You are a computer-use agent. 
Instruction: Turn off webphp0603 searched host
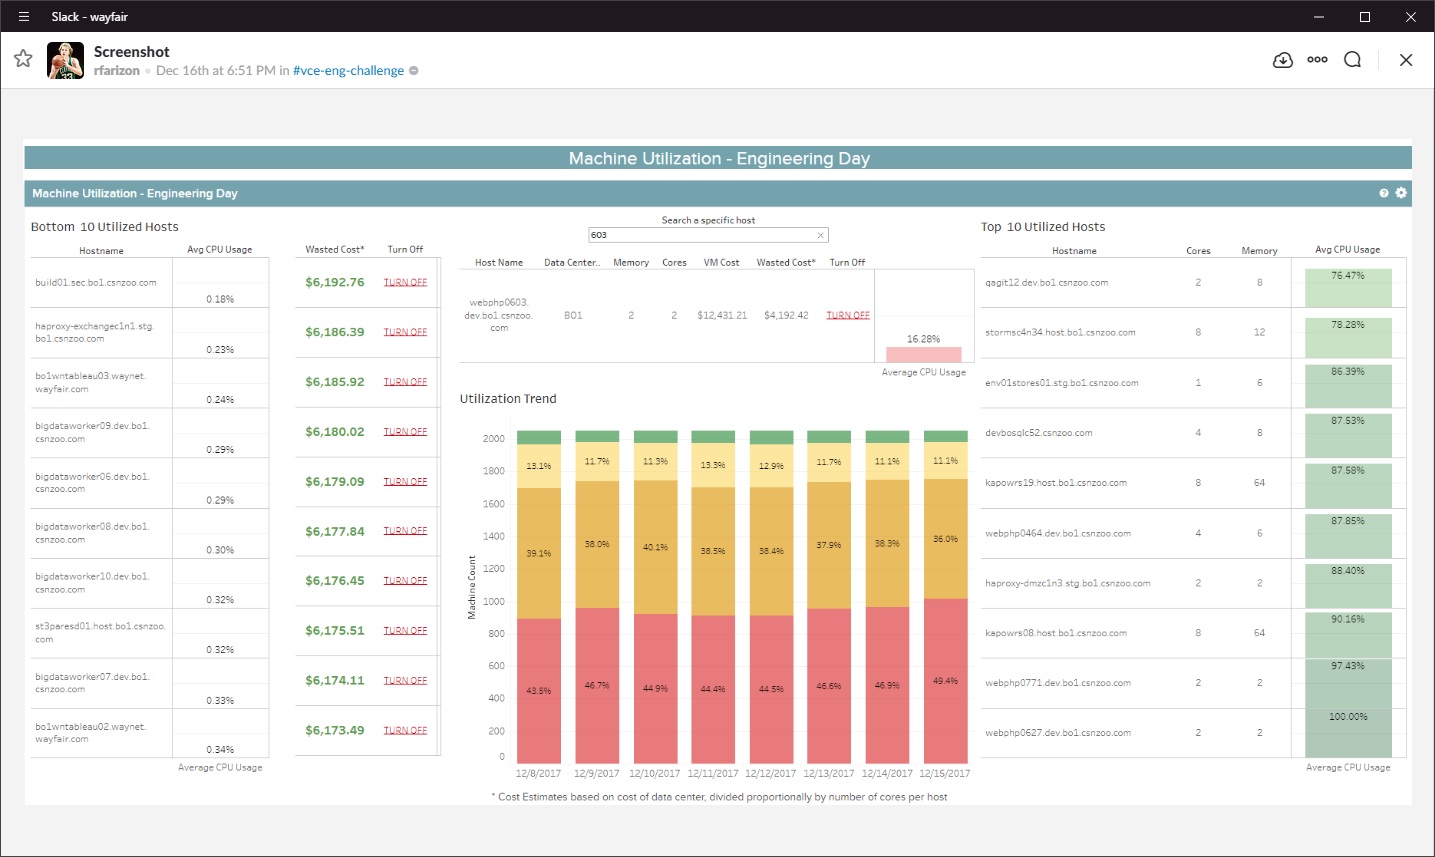(x=848, y=316)
